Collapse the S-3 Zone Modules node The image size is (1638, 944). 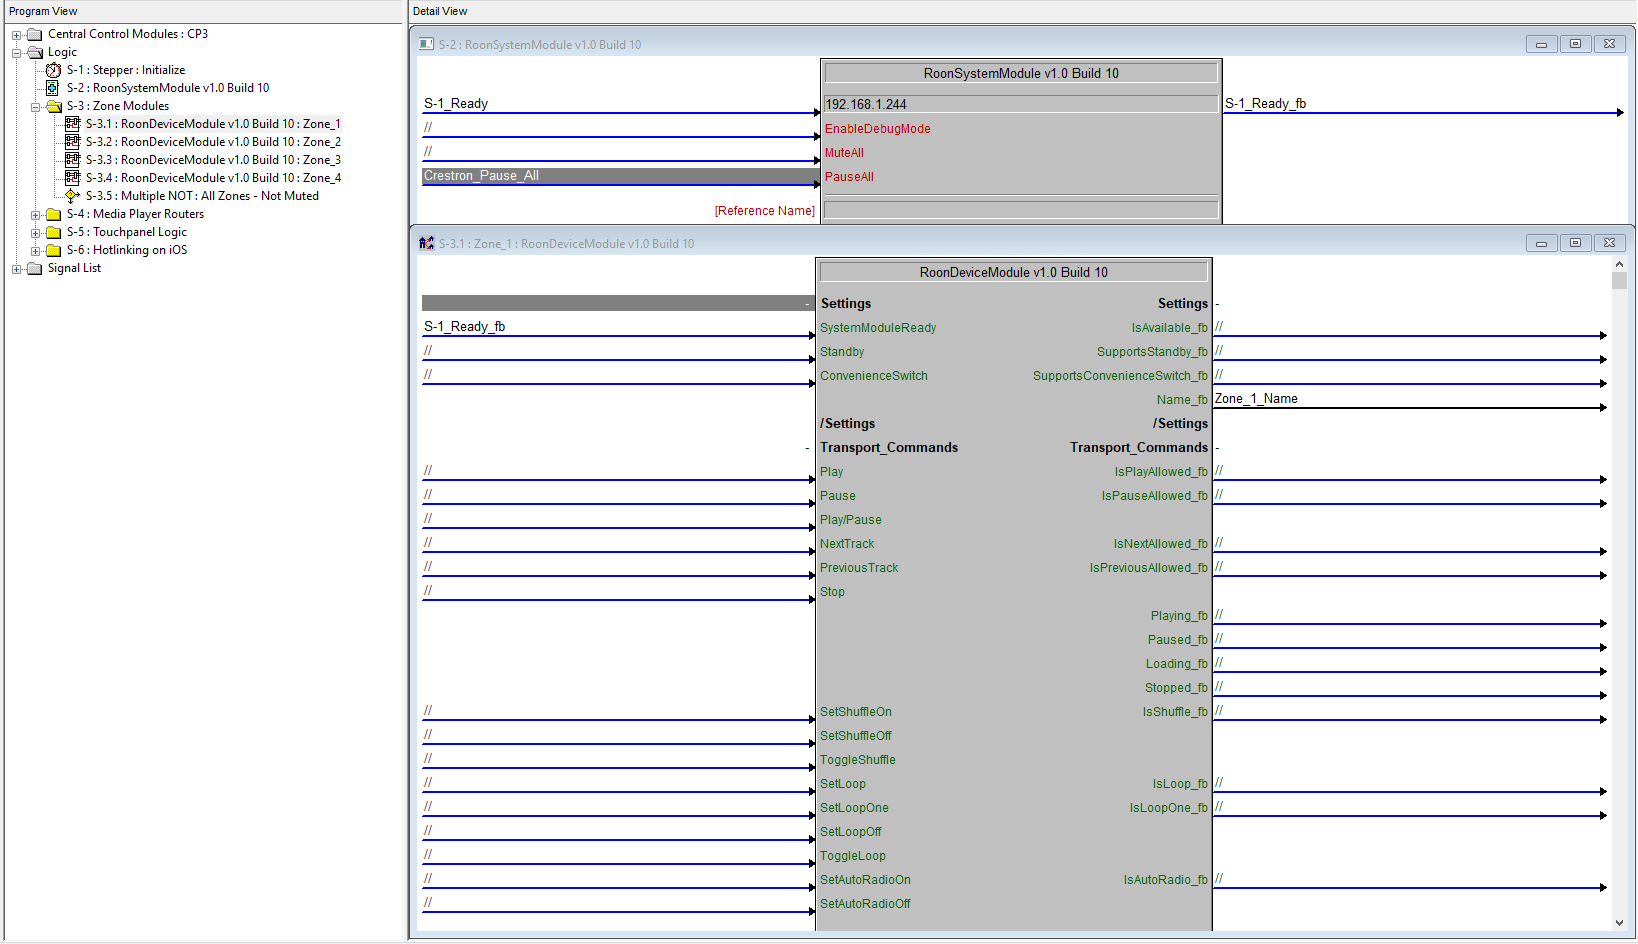click(35, 107)
